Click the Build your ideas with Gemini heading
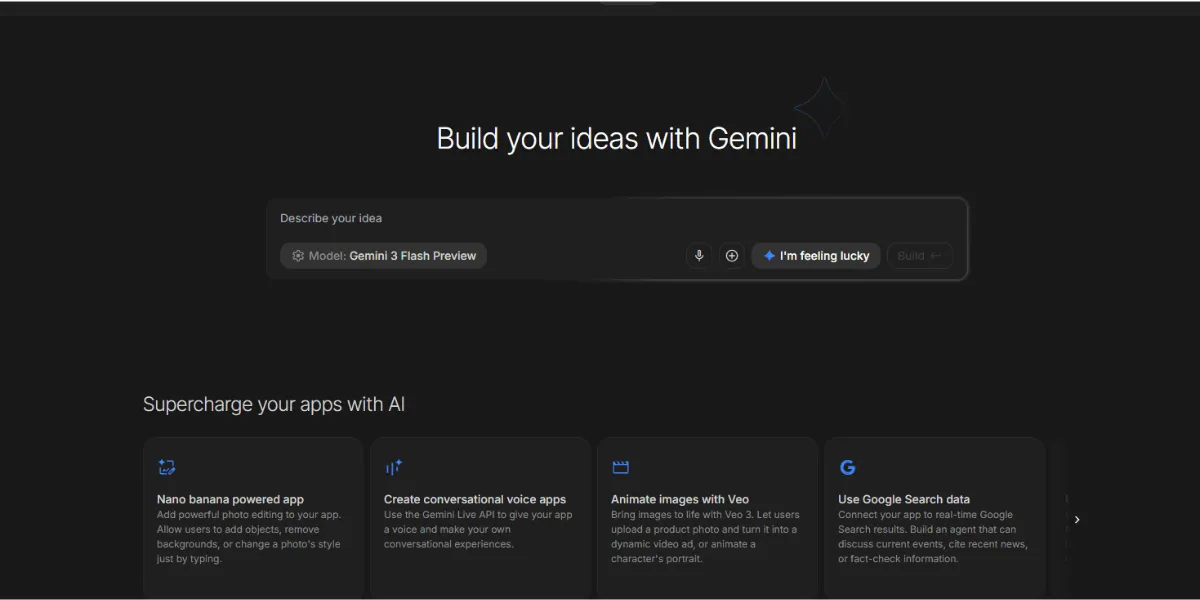 [x=617, y=138]
